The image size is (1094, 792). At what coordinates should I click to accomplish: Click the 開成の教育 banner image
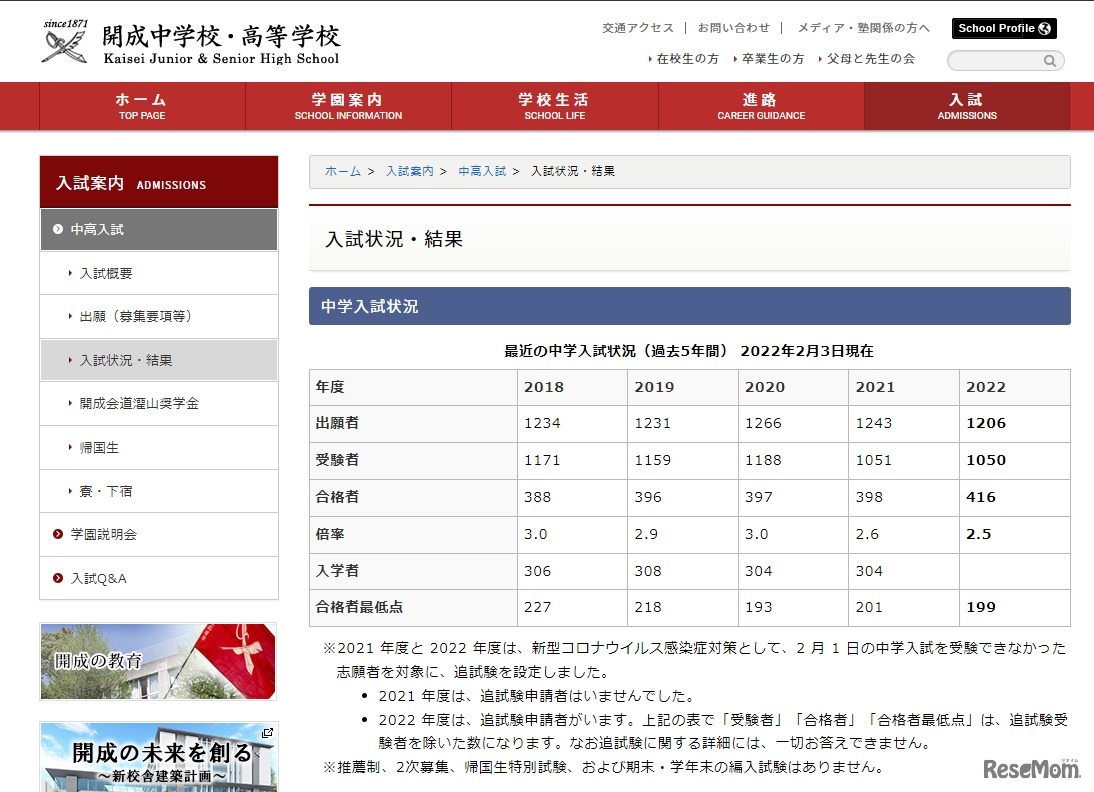pyautogui.click(x=158, y=661)
